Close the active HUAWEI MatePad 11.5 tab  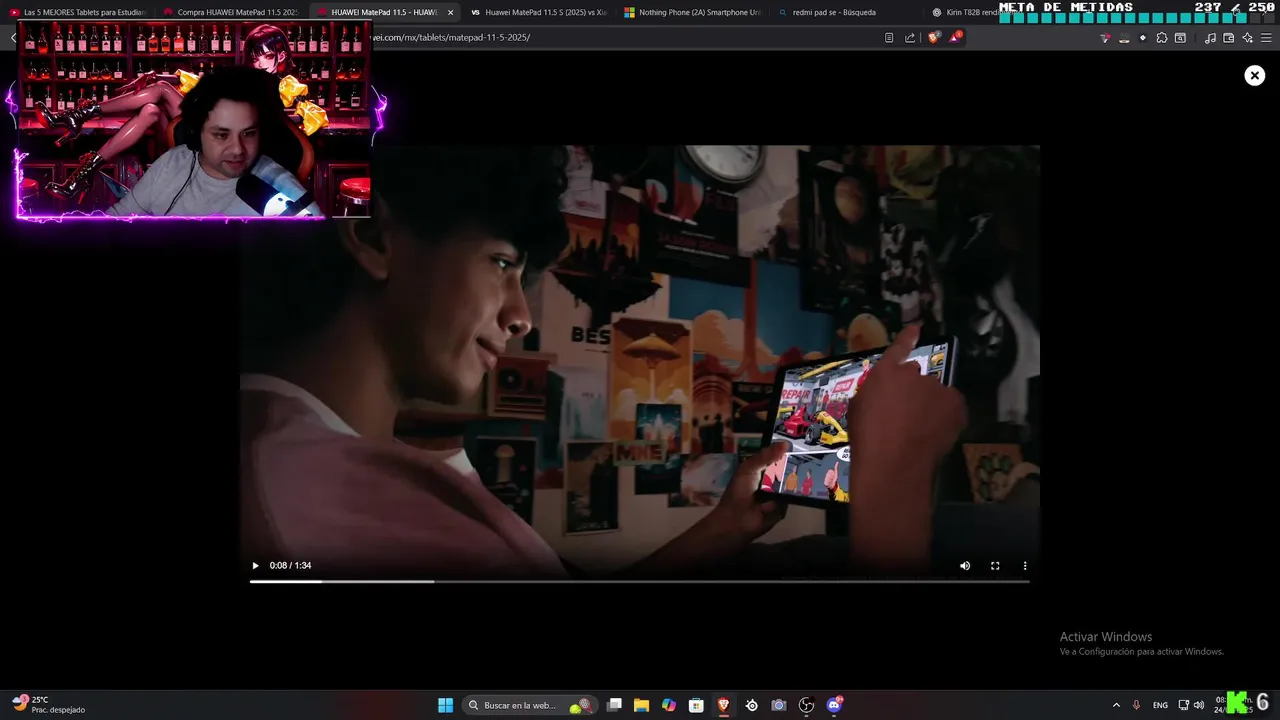(450, 12)
